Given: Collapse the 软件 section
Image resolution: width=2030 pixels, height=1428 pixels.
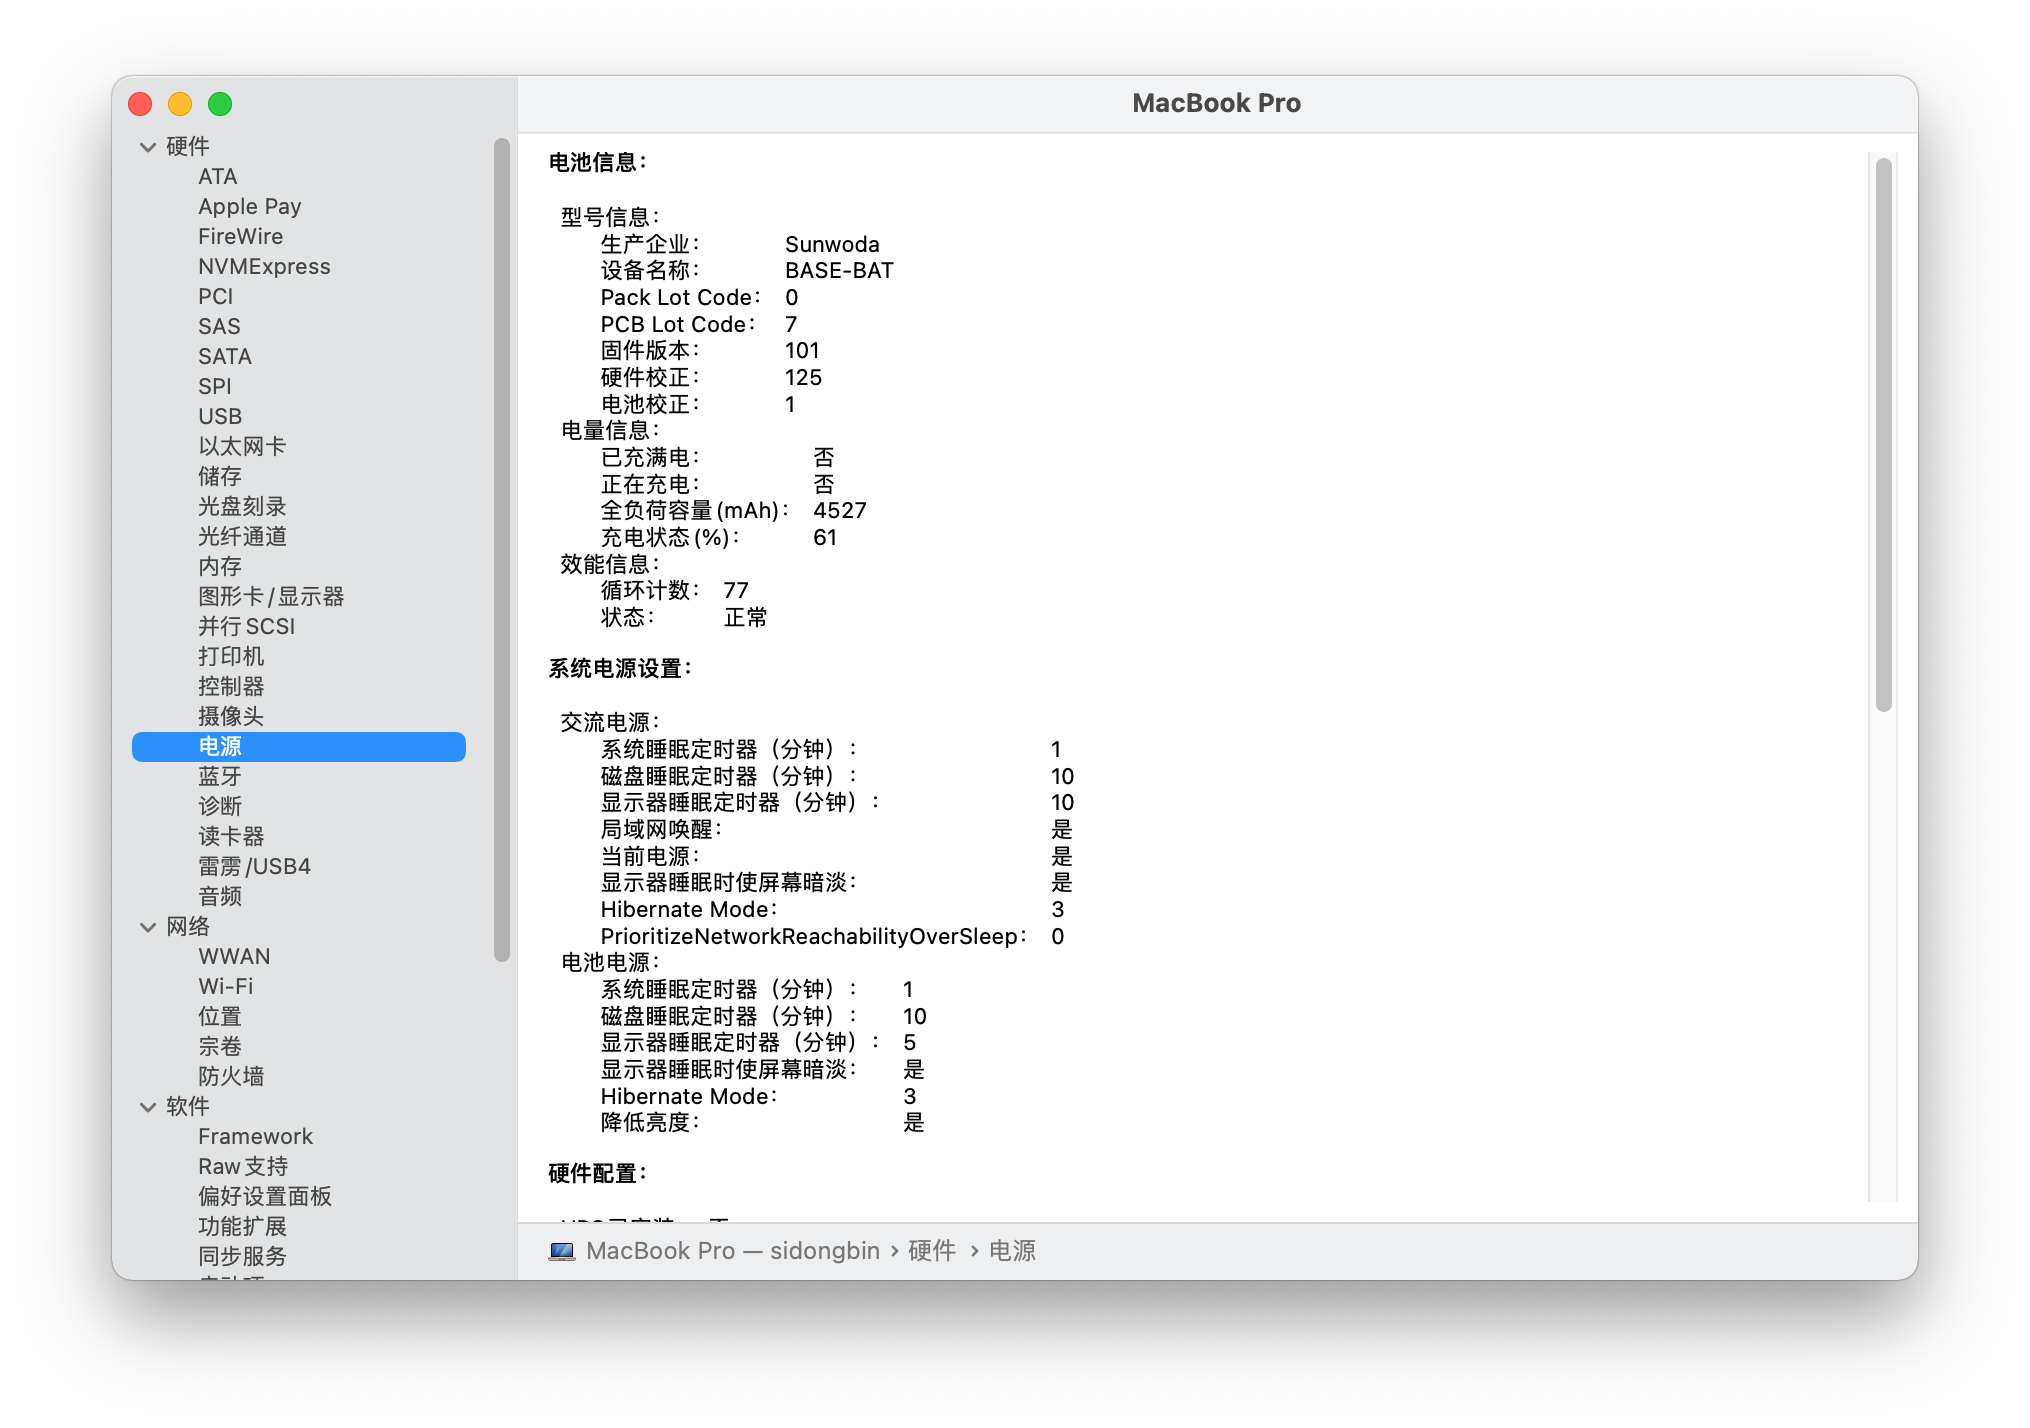Looking at the screenshot, I should (x=147, y=1106).
